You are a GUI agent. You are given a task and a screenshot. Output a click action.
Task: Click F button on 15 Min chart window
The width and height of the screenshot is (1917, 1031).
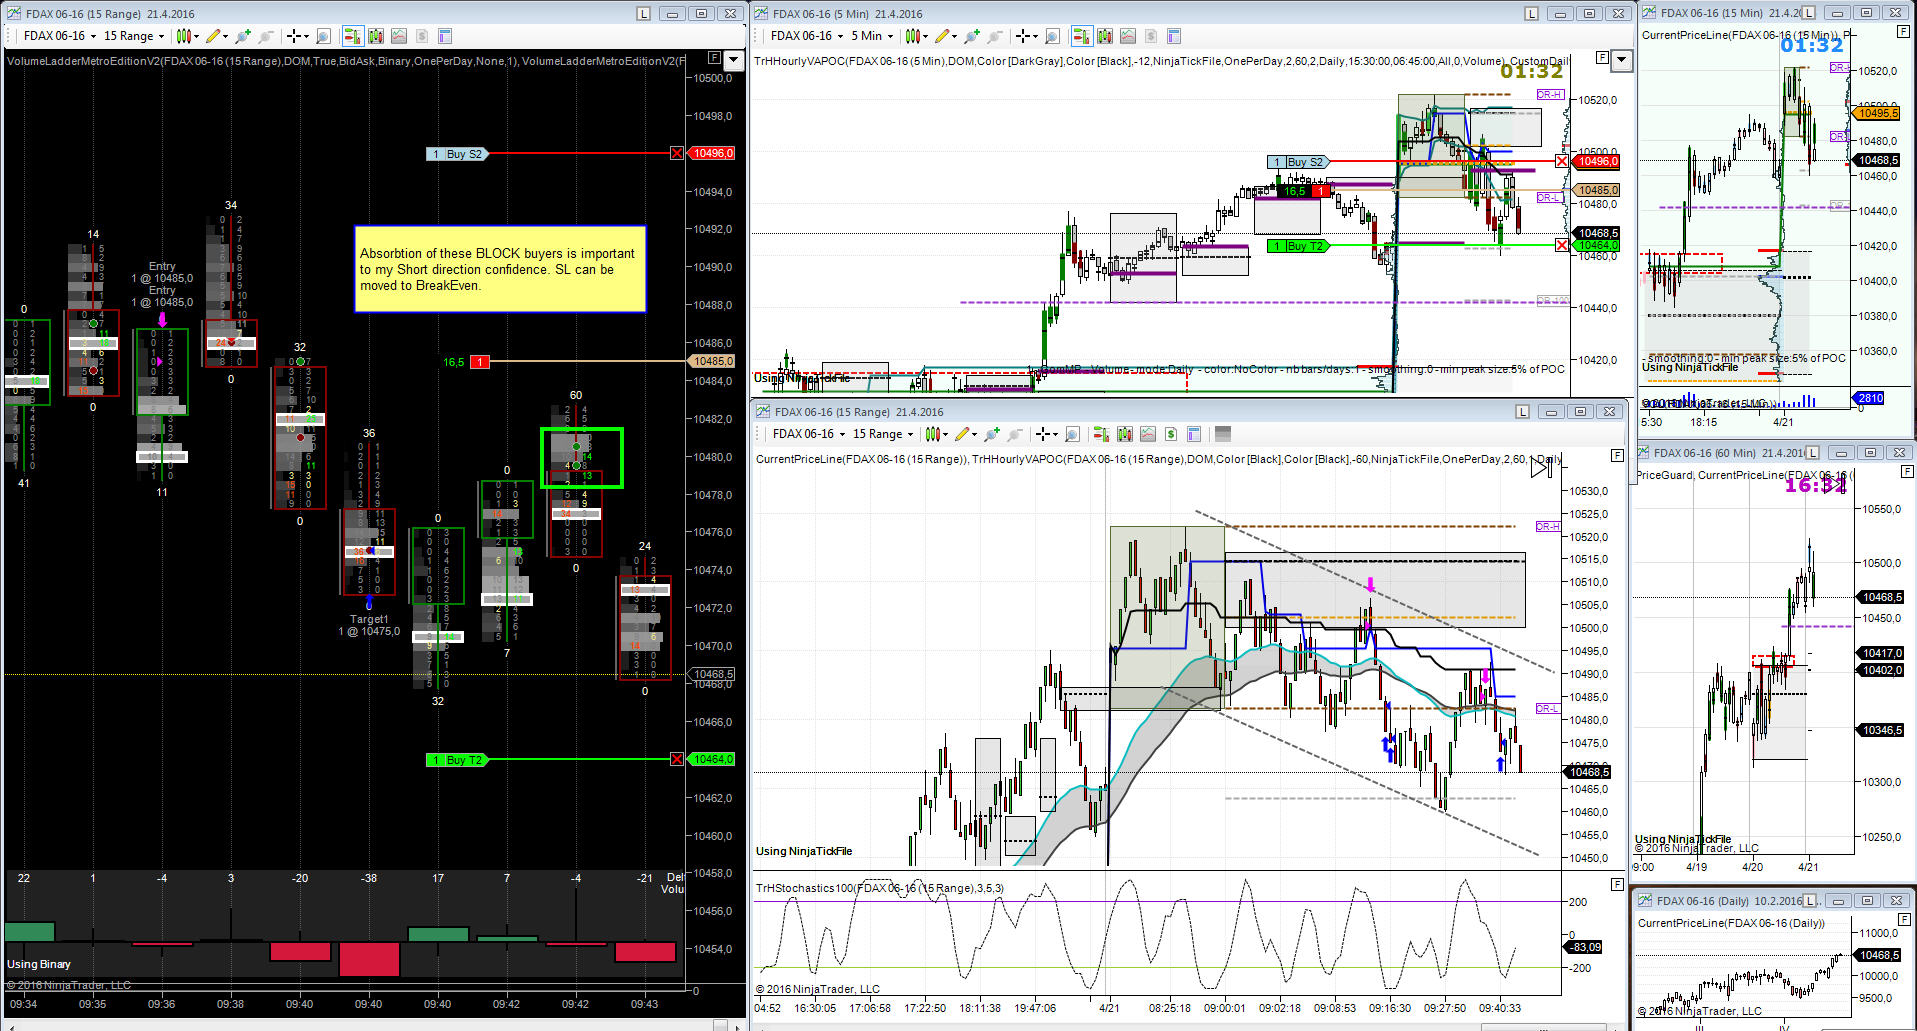1903,32
